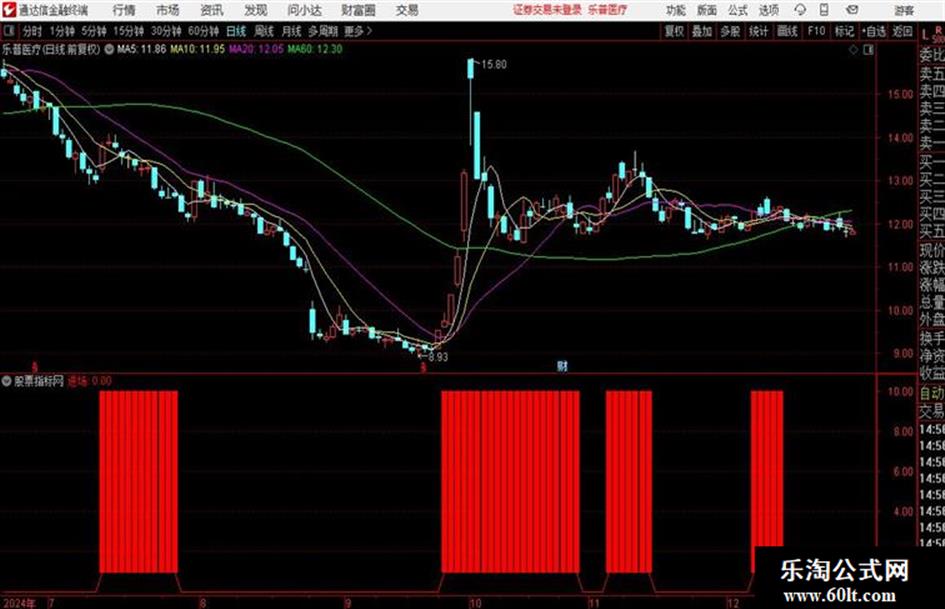Open the 市场 menu
945x609 pixels.
168,10
